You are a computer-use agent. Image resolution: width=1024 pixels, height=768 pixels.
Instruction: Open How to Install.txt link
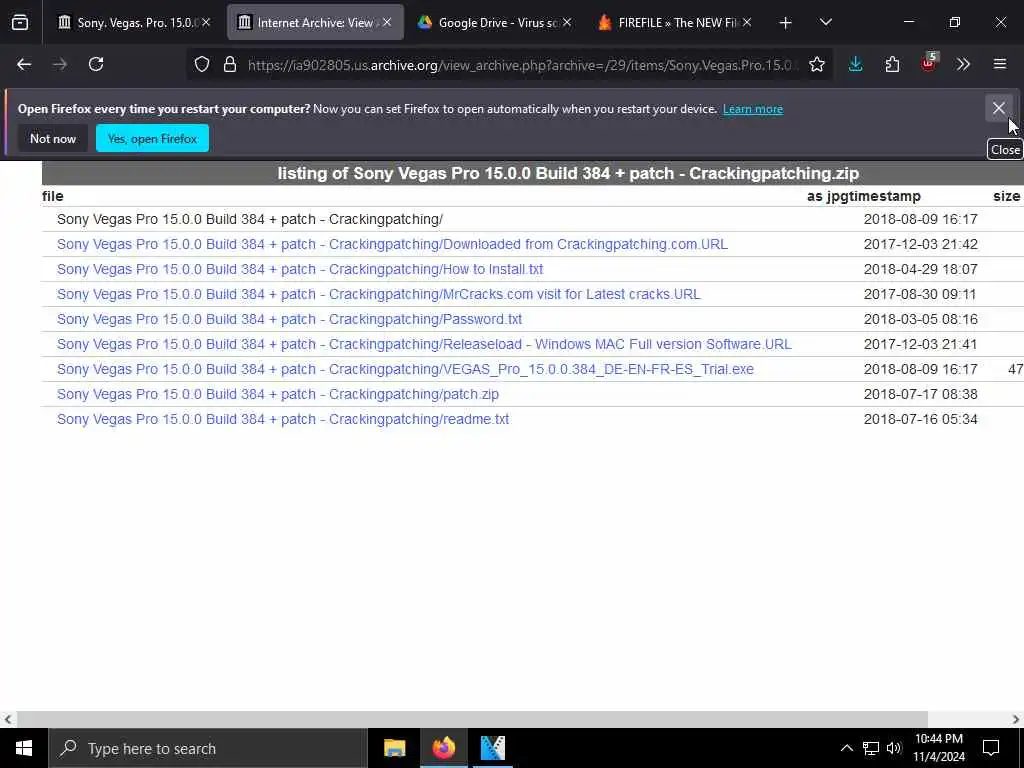tap(300, 269)
